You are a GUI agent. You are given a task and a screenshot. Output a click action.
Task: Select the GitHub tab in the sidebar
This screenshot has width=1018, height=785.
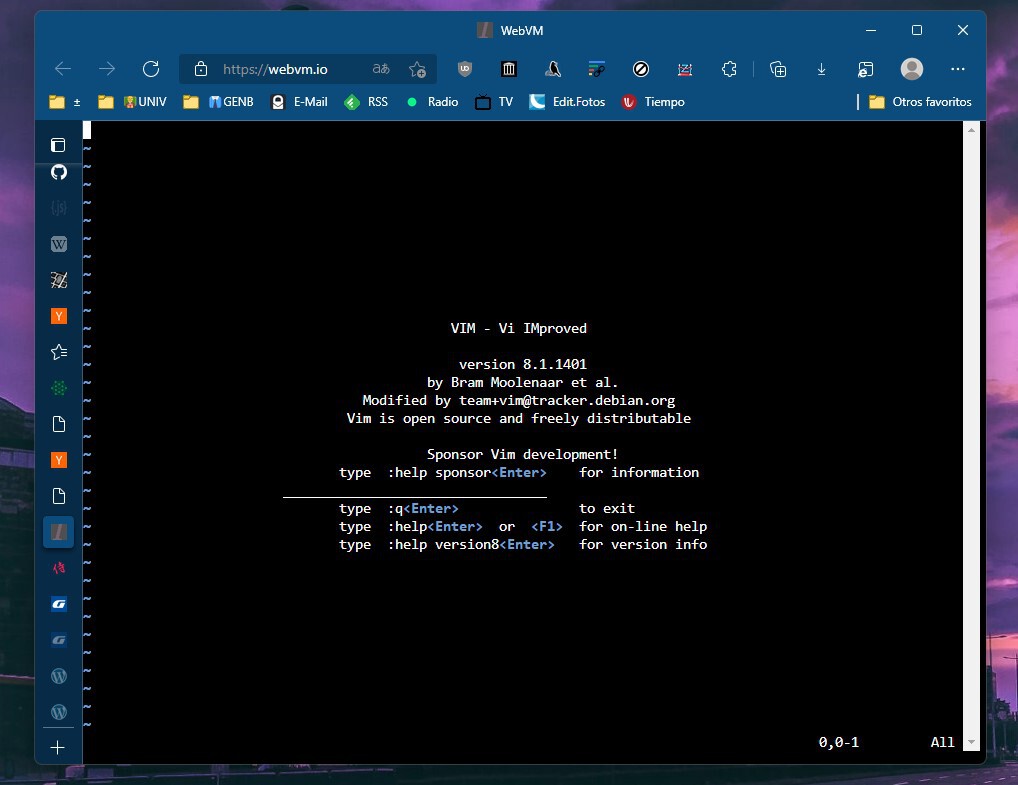[59, 172]
